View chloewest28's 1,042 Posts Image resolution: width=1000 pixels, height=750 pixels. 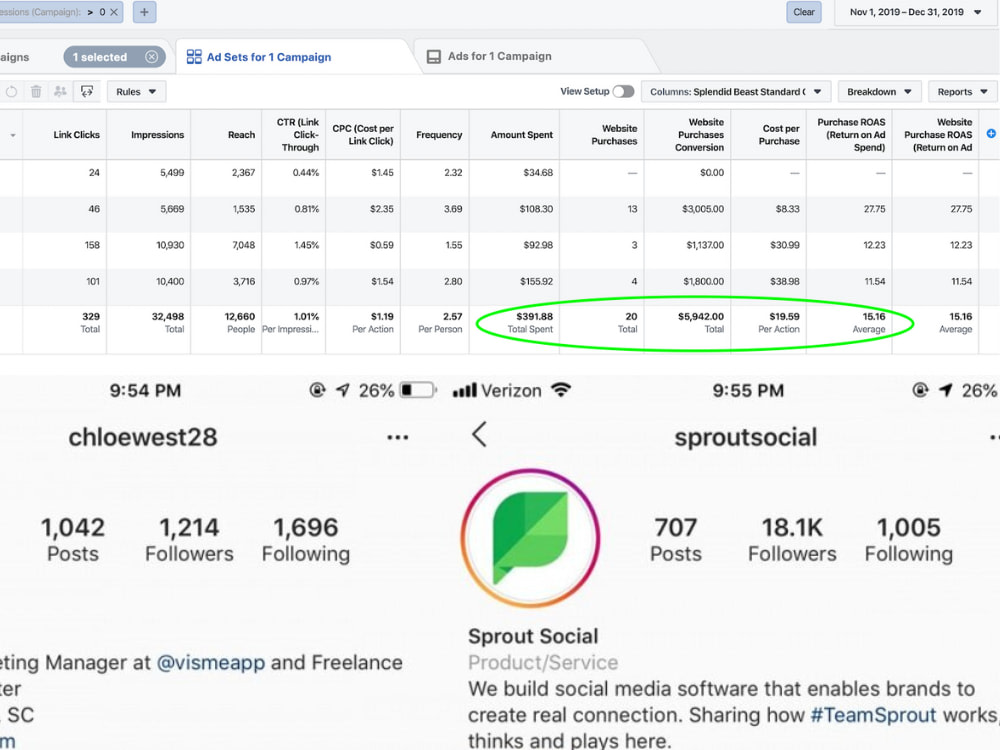[73, 540]
